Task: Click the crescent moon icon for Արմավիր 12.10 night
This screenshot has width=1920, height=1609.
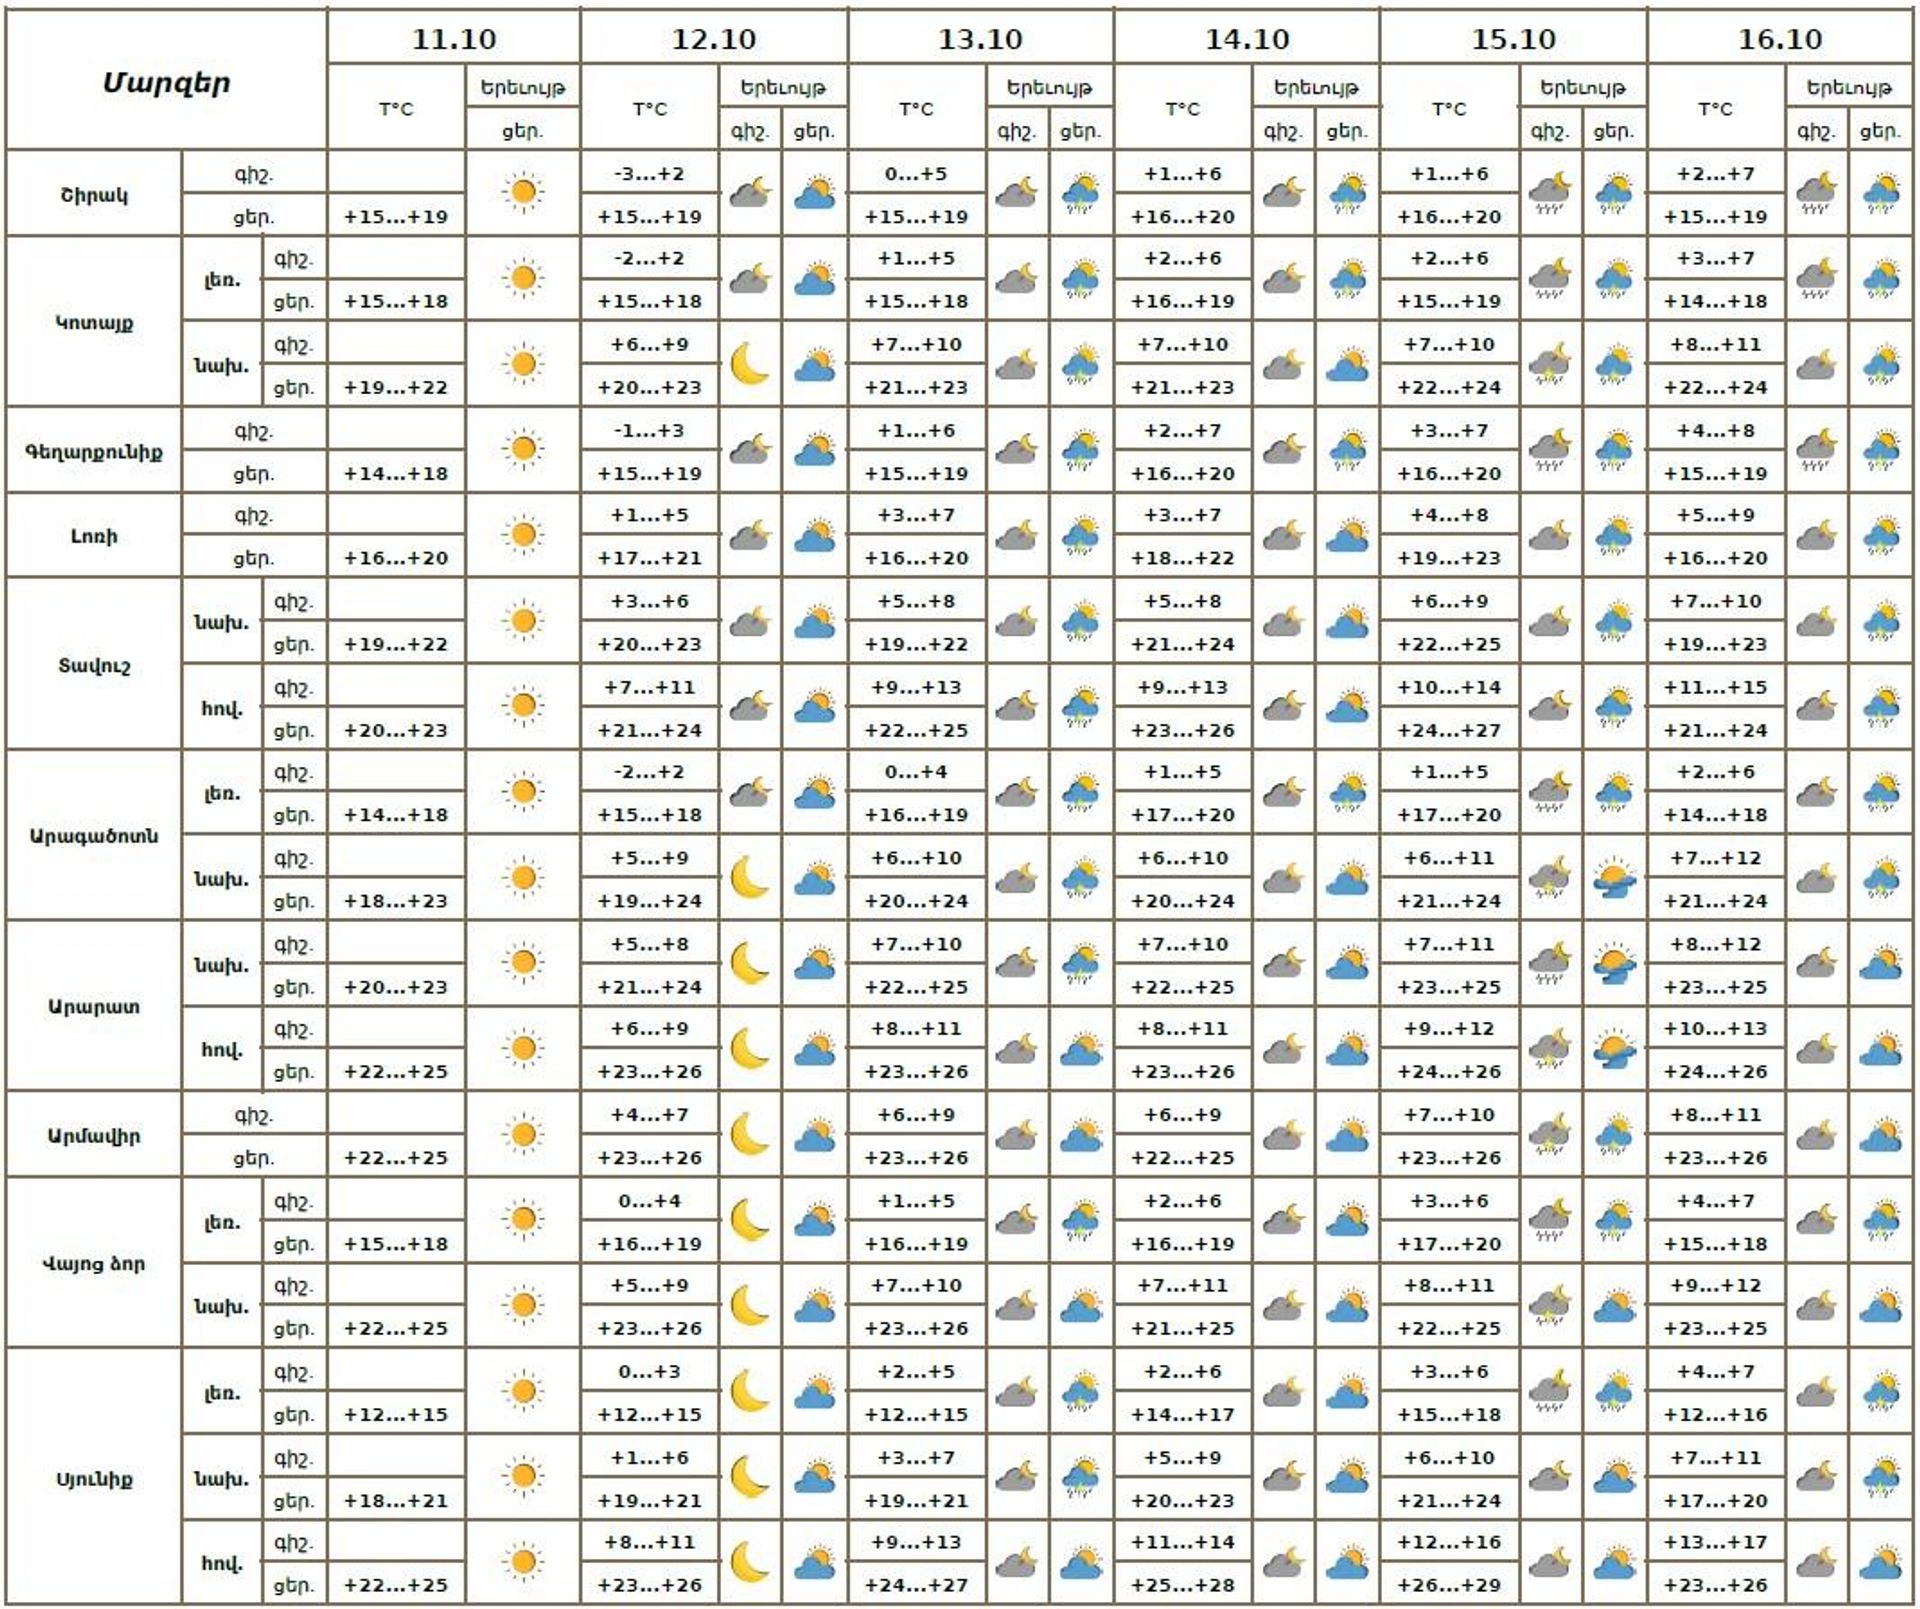Action: (x=750, y=1135)
